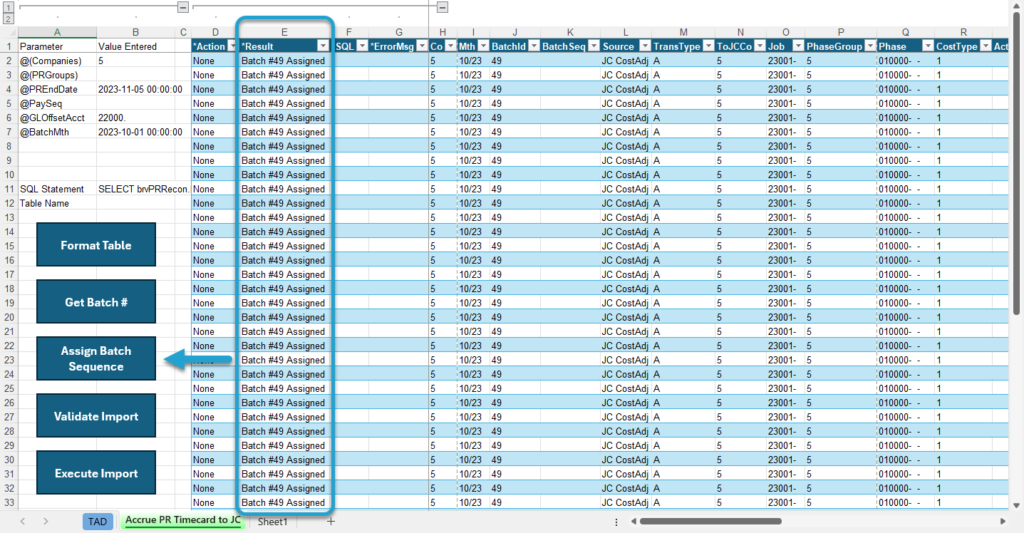1024x533 pixels.
Task: Select the Table Name label cell
Action: point(57,203)
